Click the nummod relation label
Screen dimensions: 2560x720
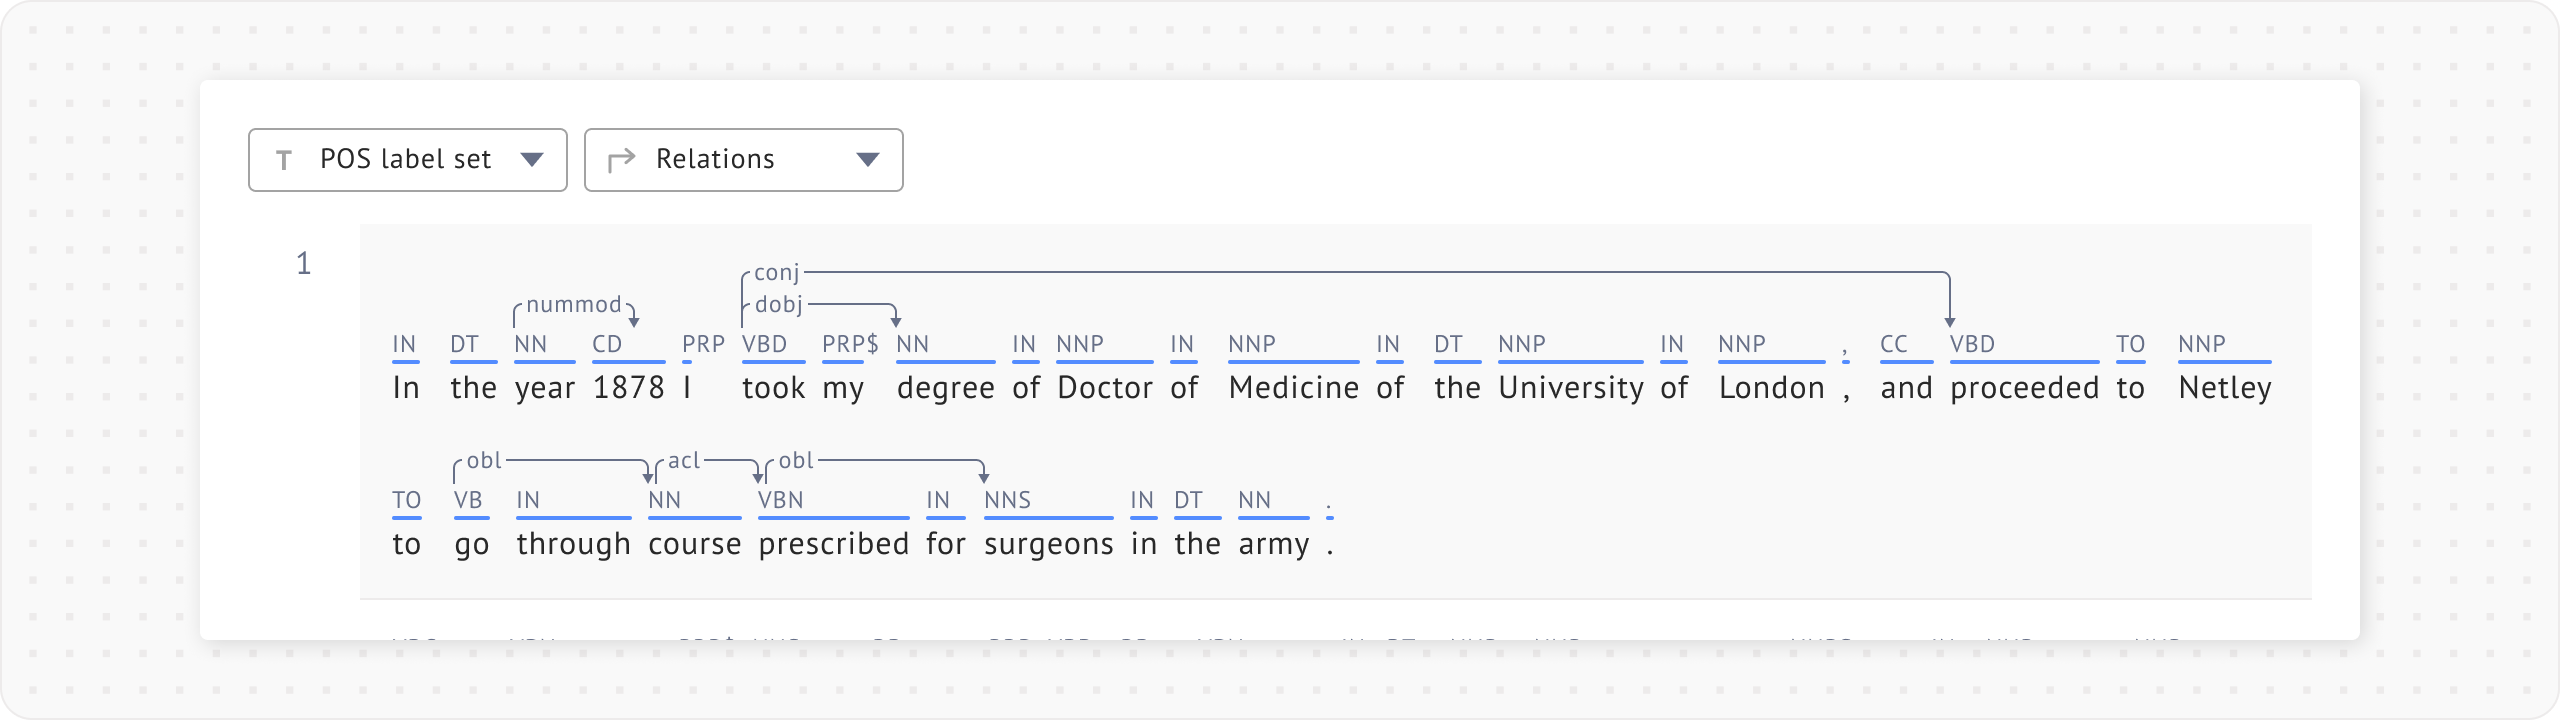(x=574, y=304)
